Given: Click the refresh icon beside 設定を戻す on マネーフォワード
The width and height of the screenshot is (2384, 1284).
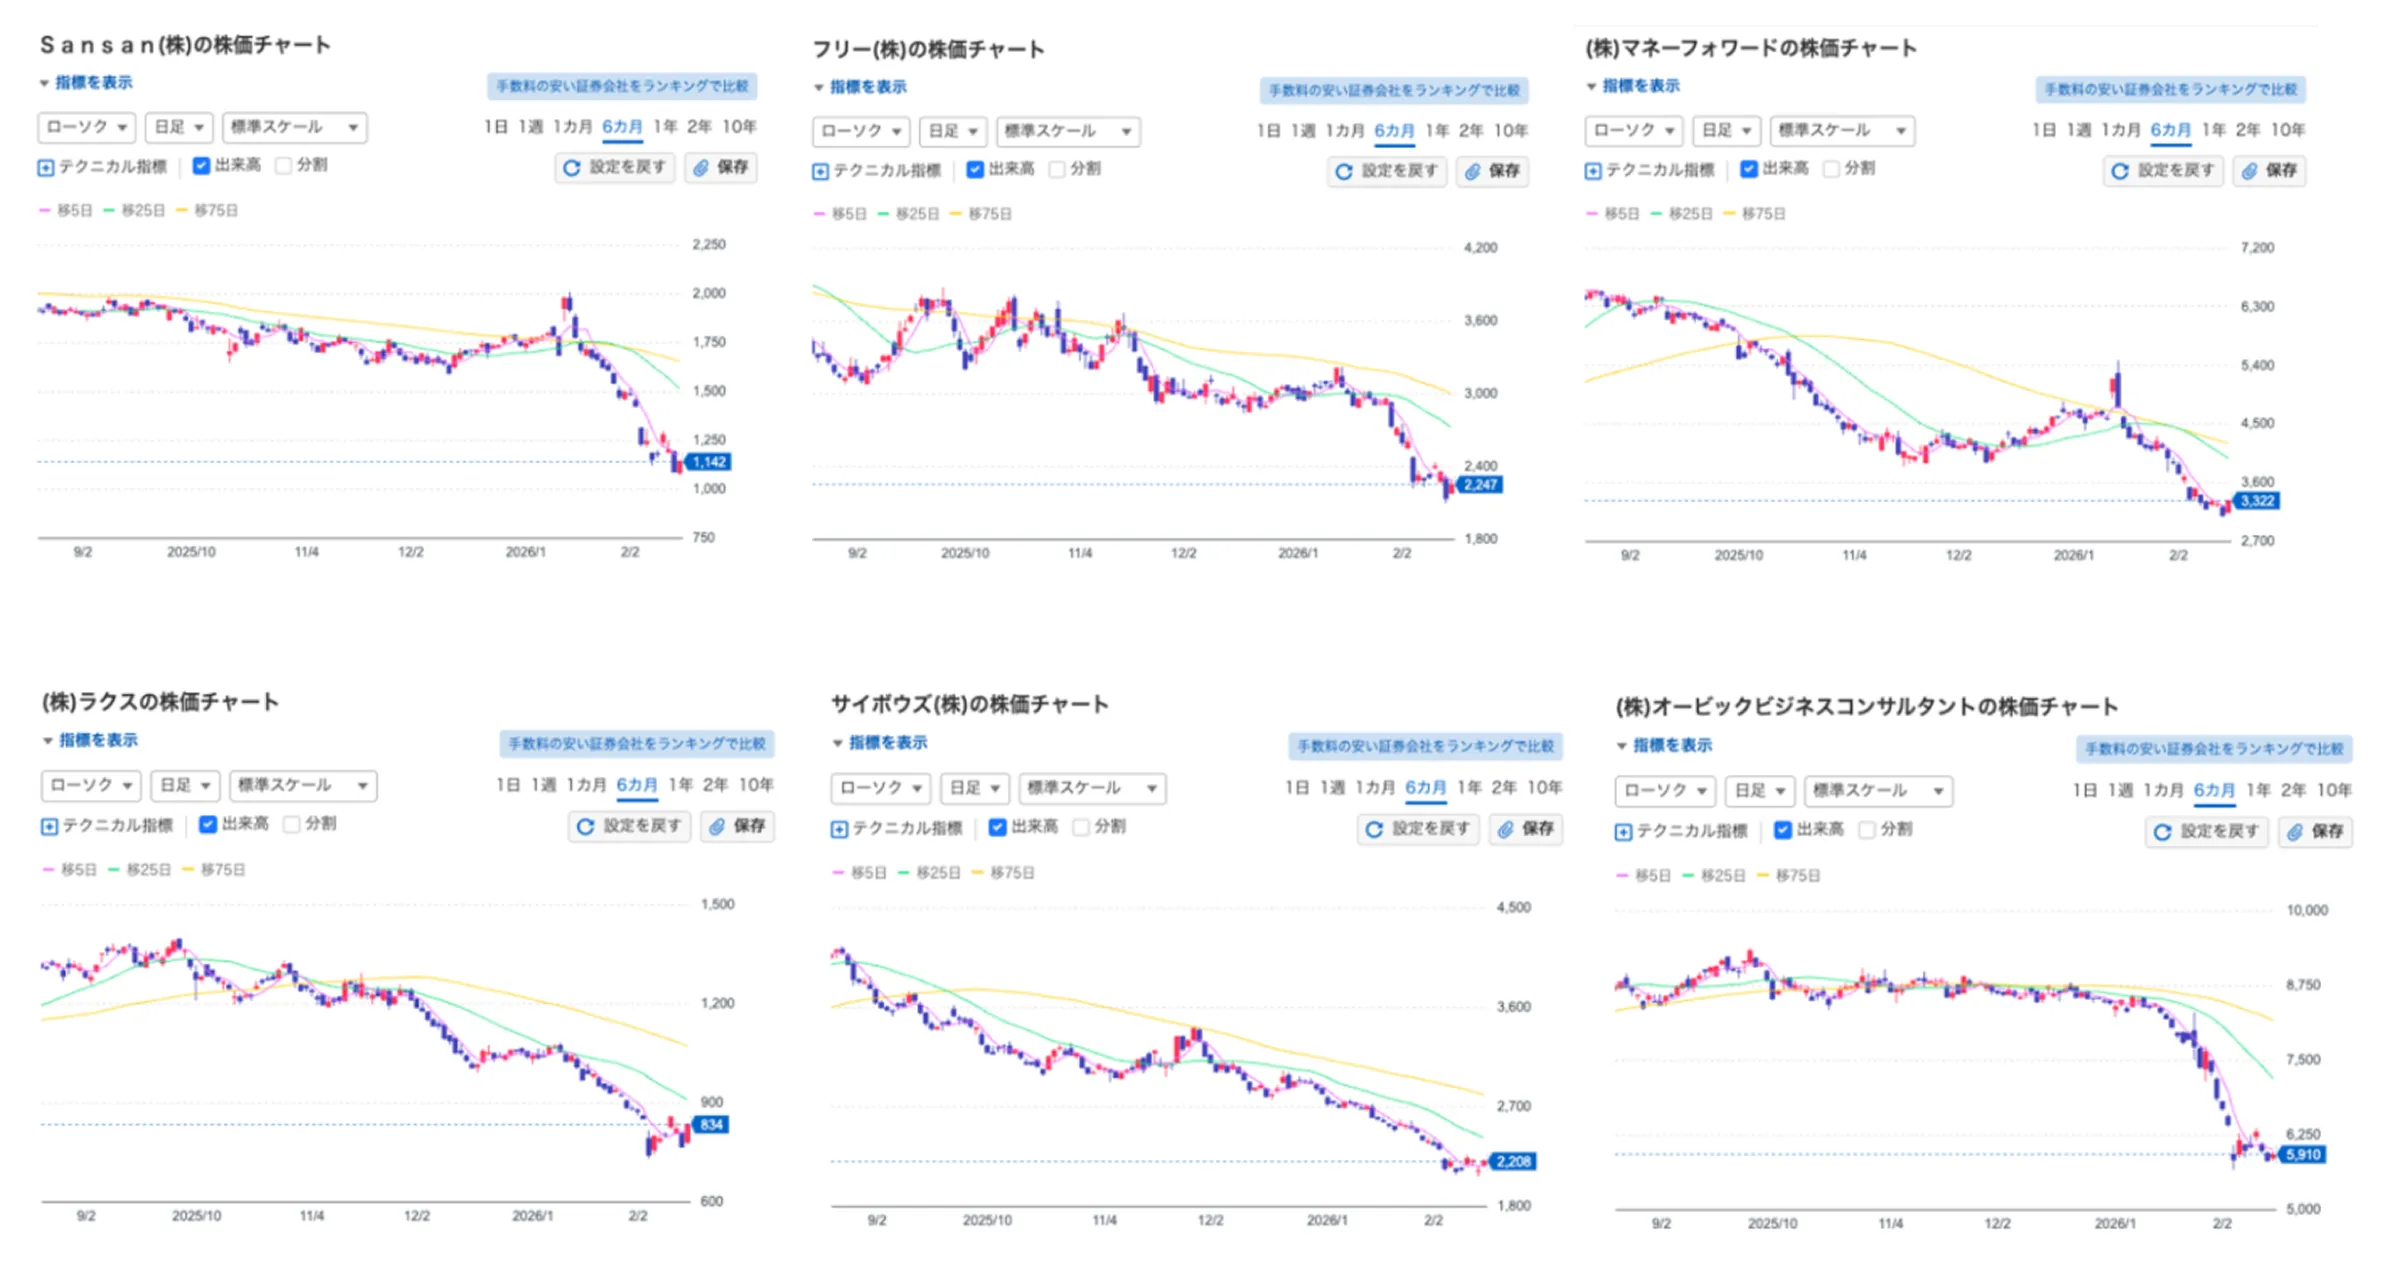Looking at the screenshot, I should [2118, 171].
